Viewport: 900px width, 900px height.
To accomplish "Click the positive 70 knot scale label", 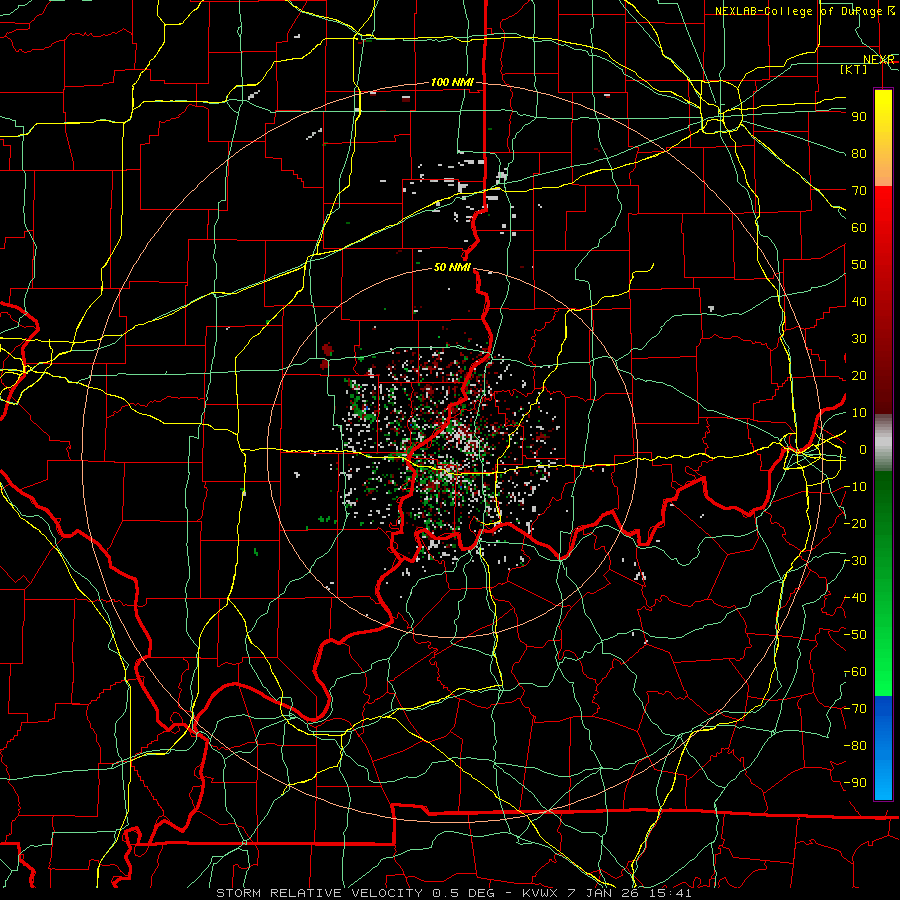I will [x=859, y=191].
